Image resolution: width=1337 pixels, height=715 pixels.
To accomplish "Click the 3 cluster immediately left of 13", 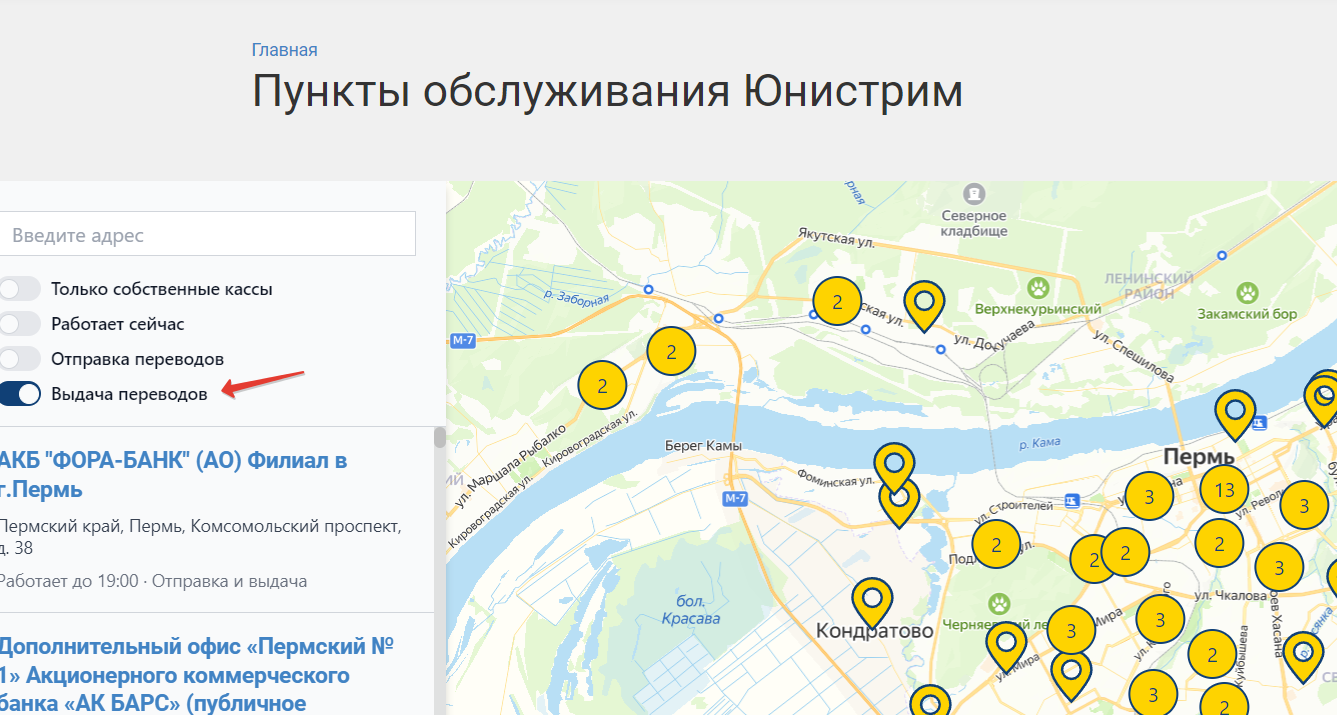I will pos(1149,496).
